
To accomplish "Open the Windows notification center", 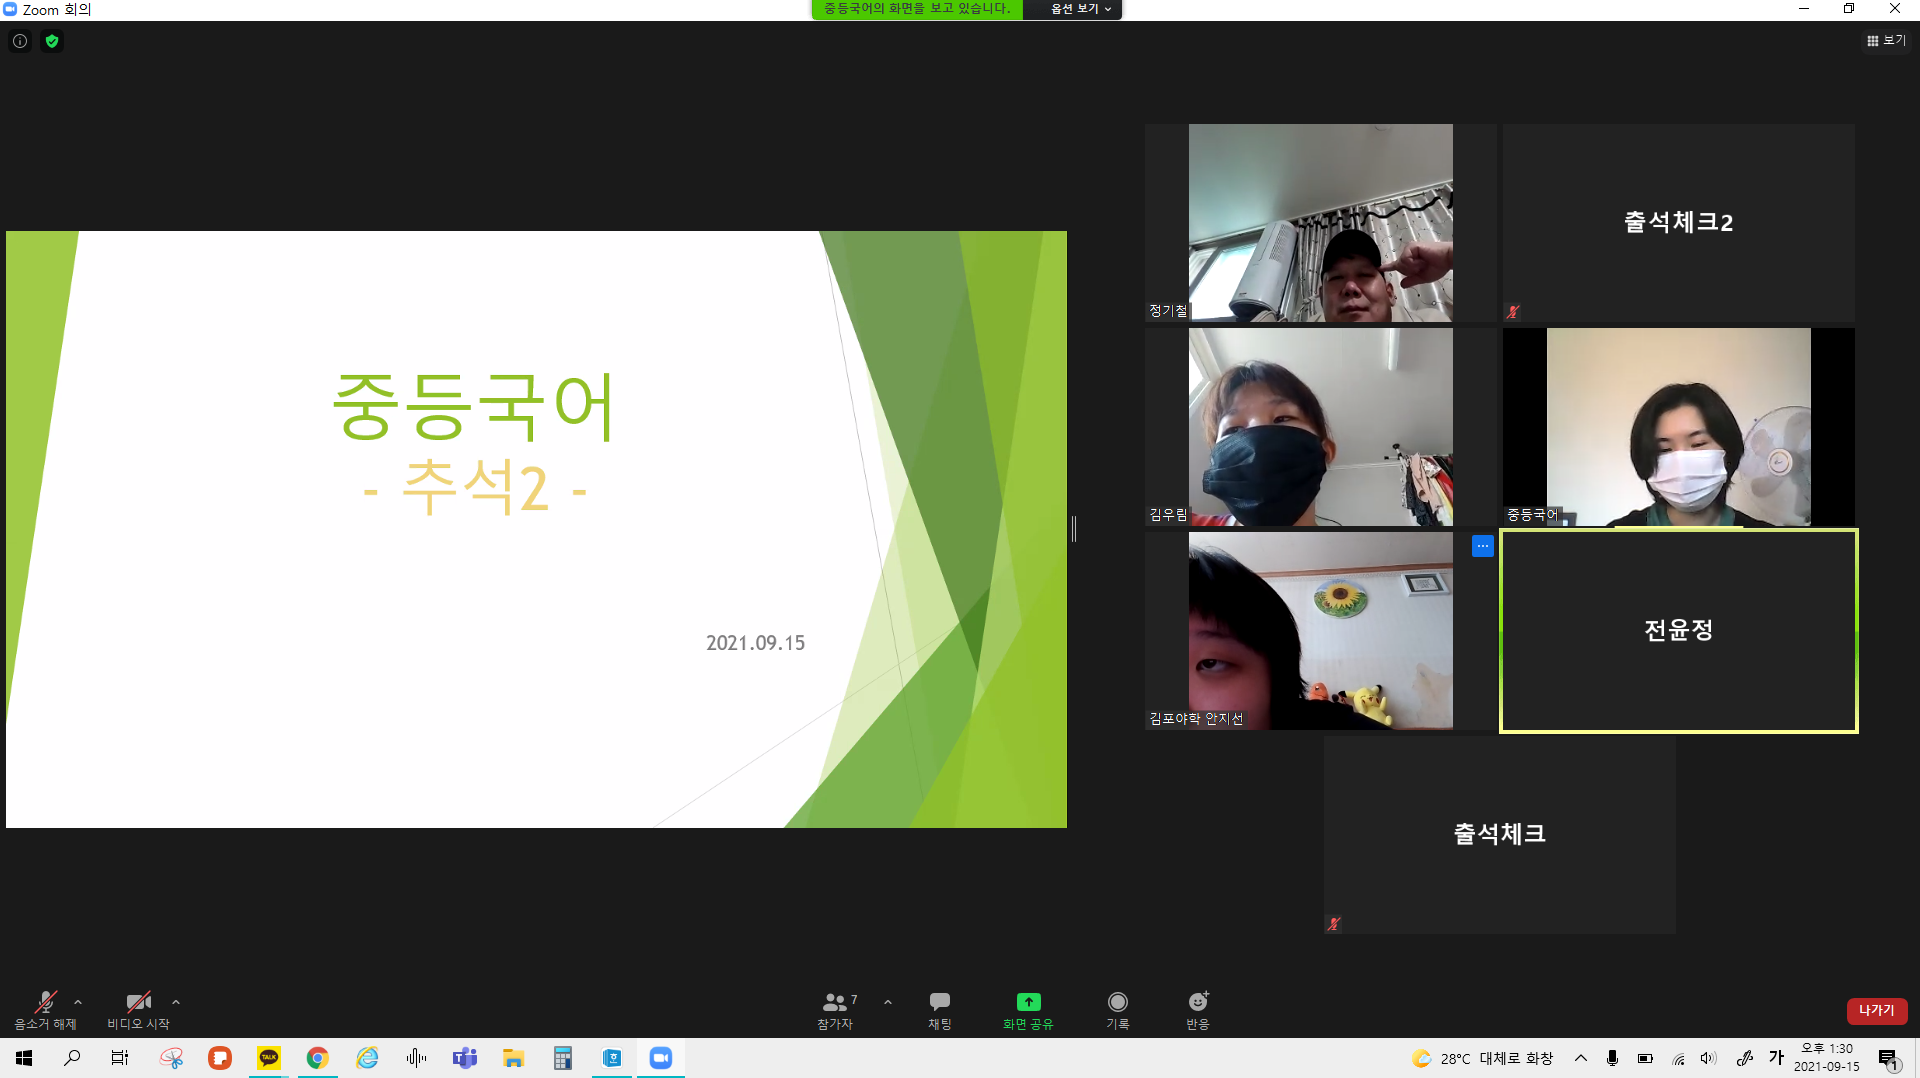I will [x=1889, y=1059].
